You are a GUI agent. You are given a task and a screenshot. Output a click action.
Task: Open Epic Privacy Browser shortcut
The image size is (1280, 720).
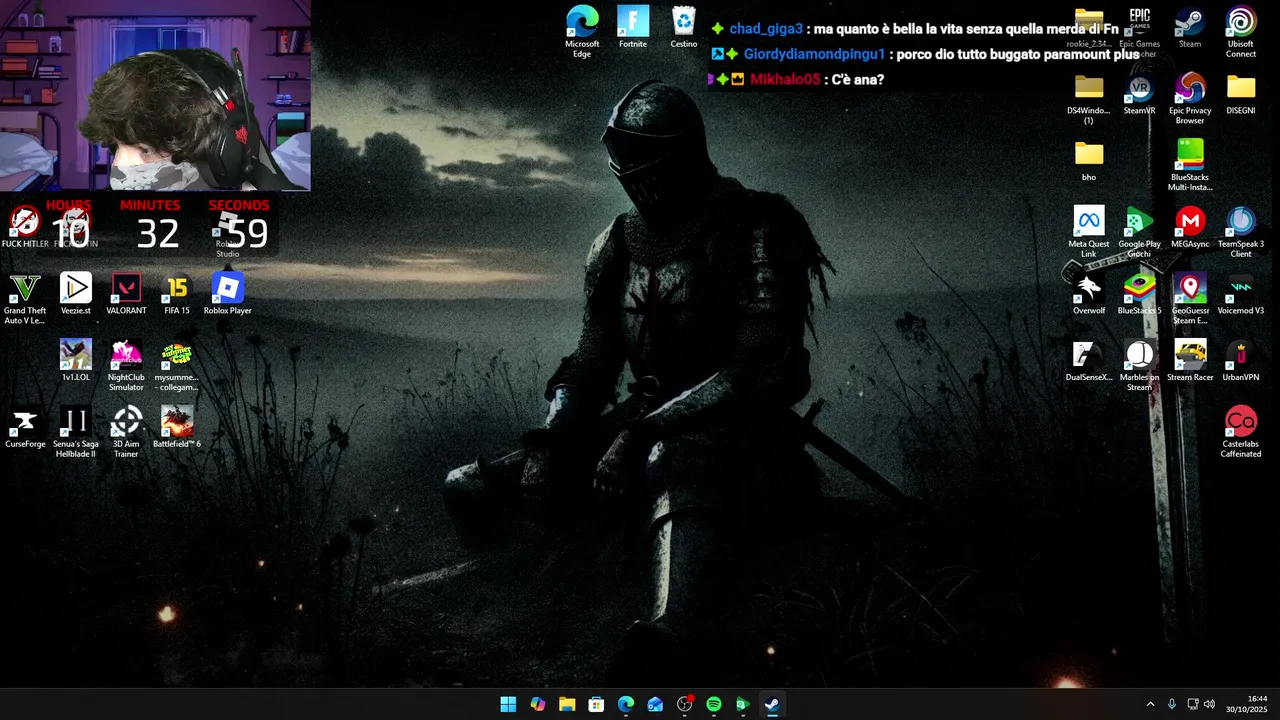(x=1190, y=99)
